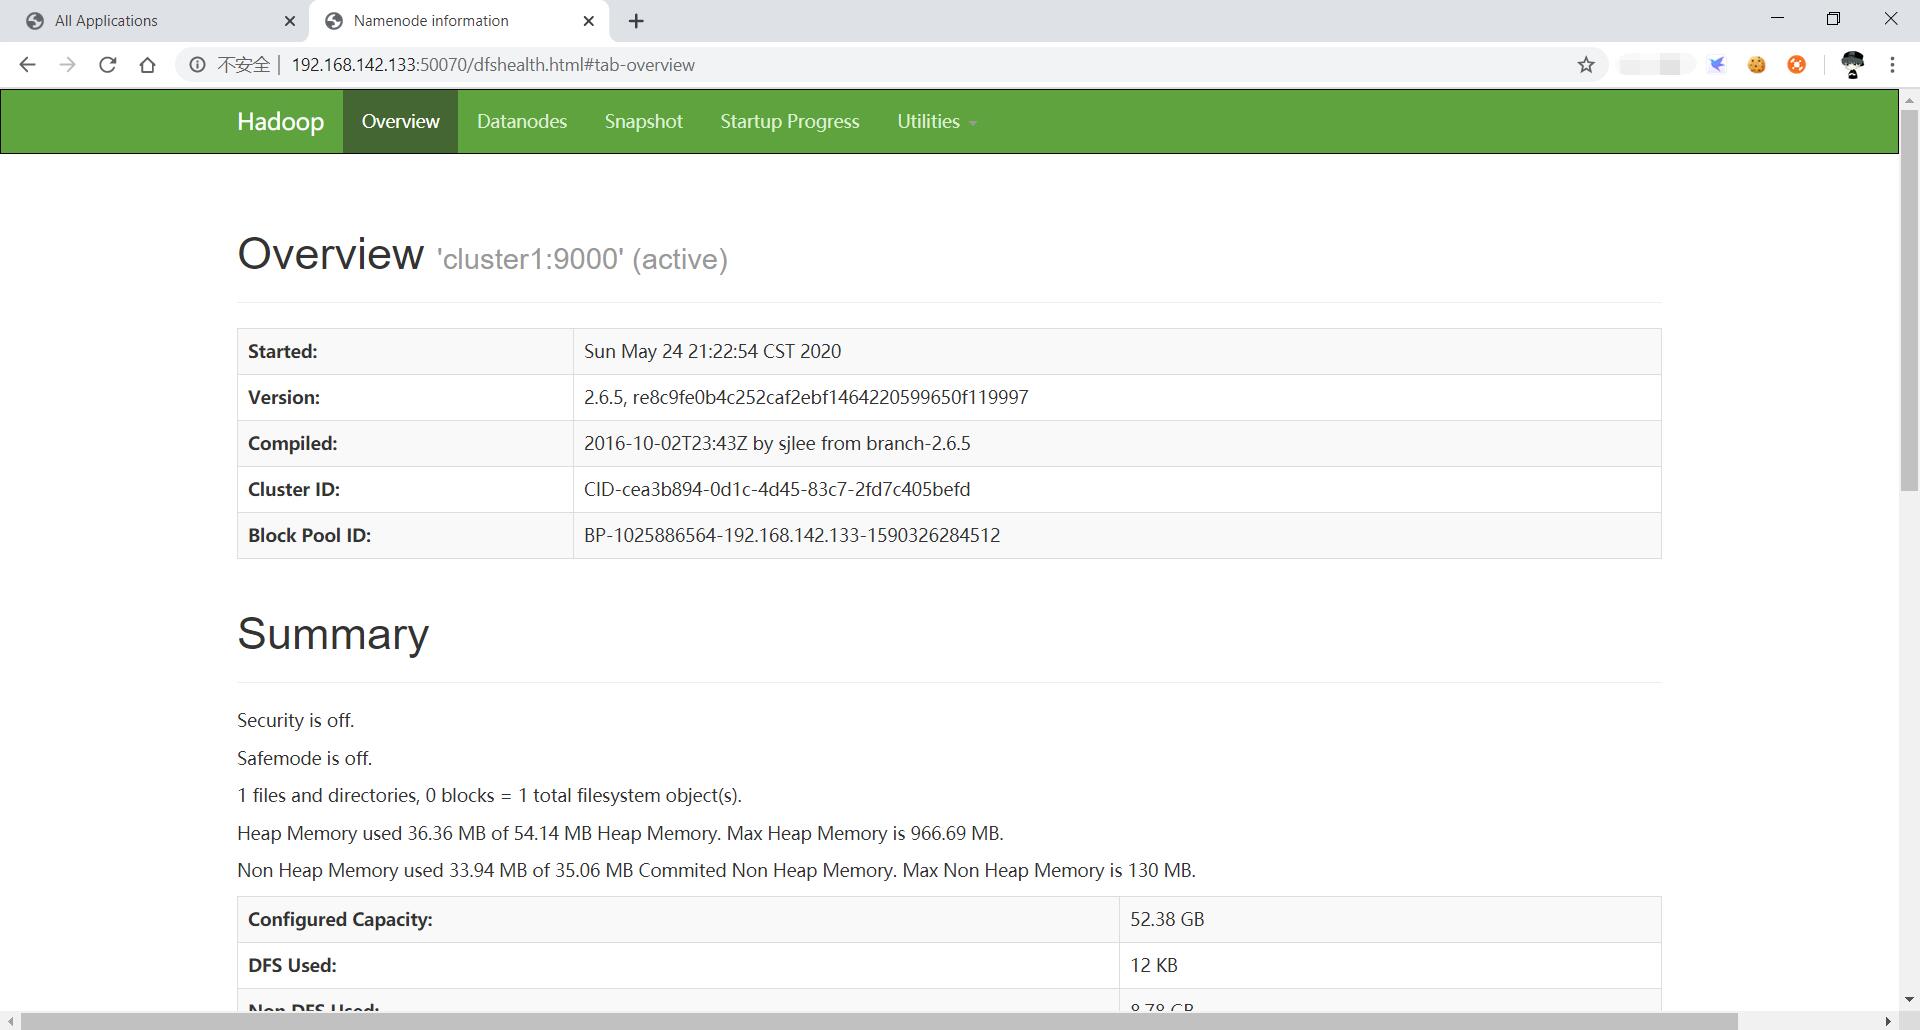View Startup Progress page
Image resolution: width=1920 pixels, height=1030 pixels.
(x=789, y=121)
